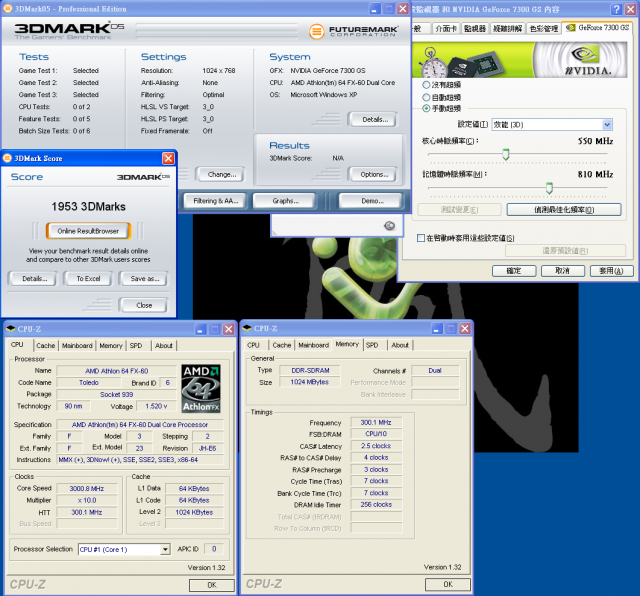The height and width of the screenshot is (596, 640).
Task: Open system Details... in 3DMark05 window
Action: click(x=374, y=120)
